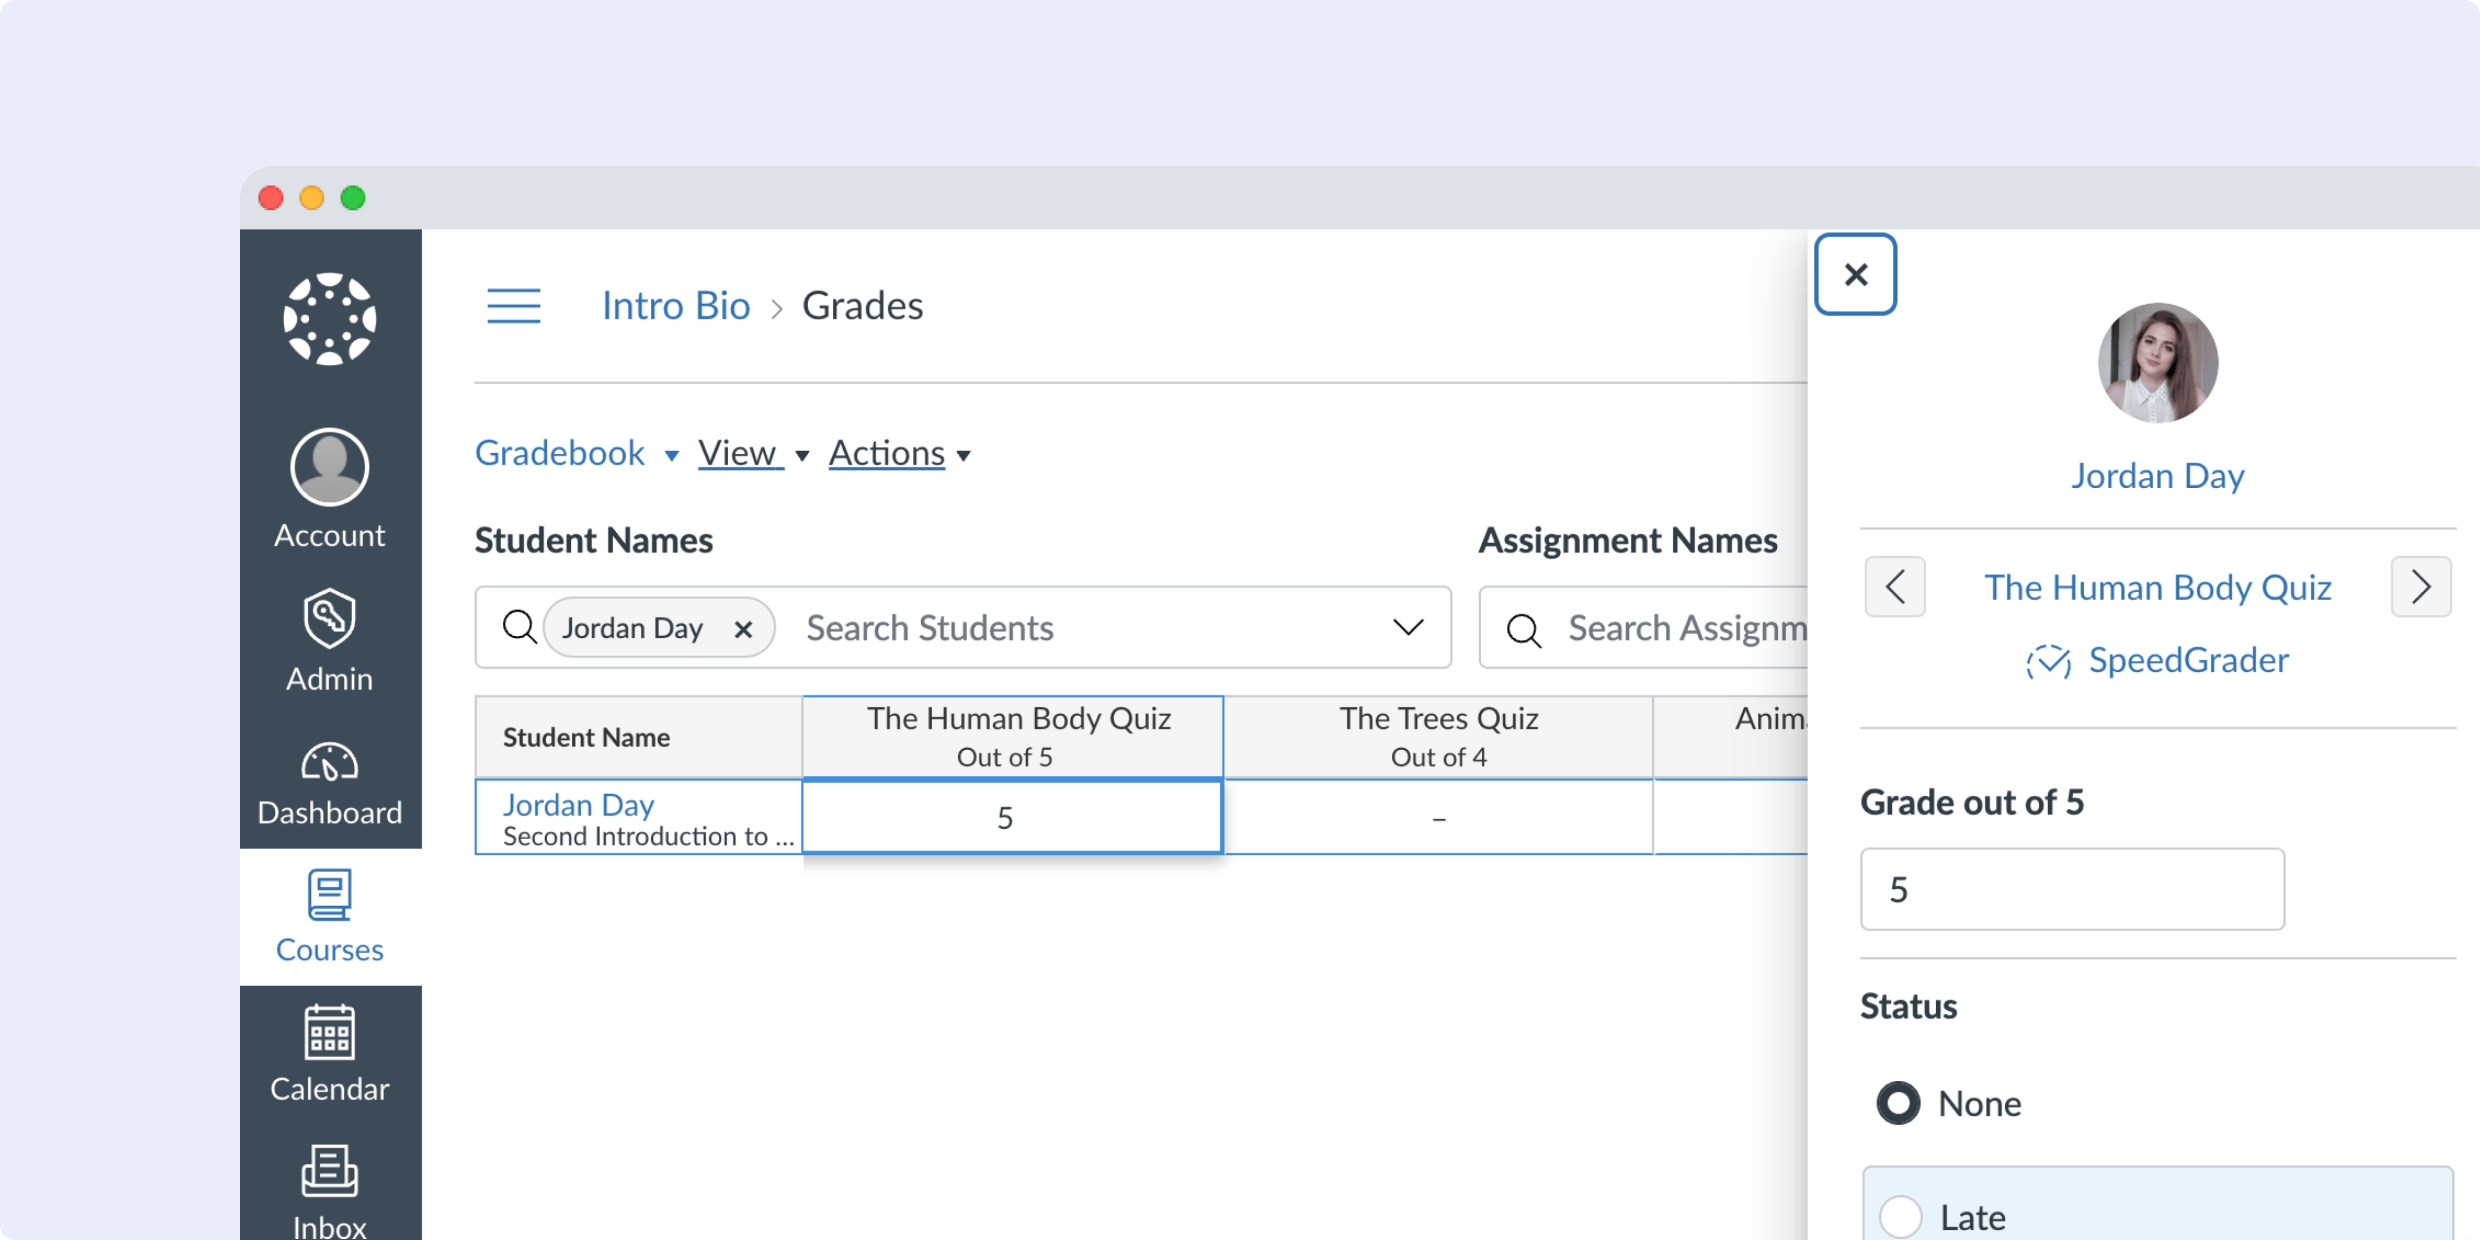Open the Calendar from sidebar

click(x=330, y=1053)
